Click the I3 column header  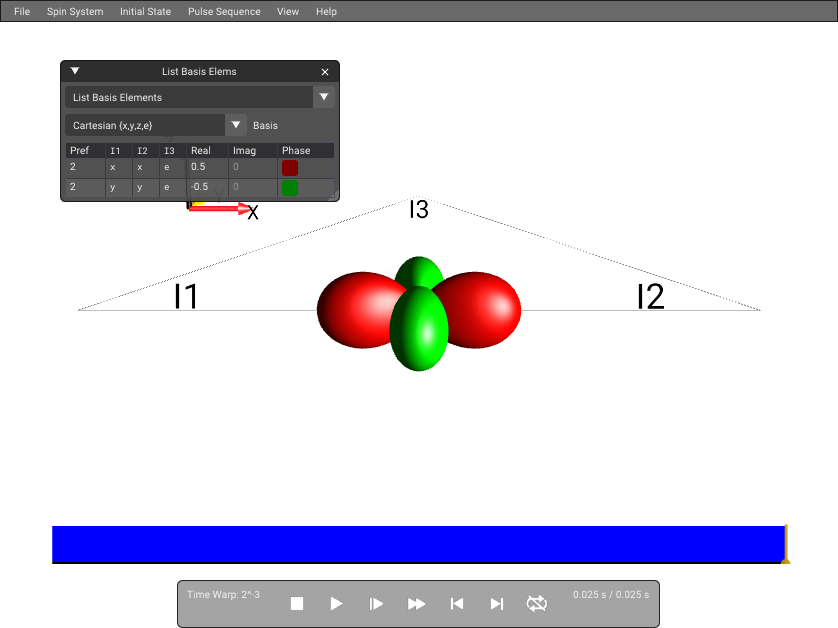169,151
